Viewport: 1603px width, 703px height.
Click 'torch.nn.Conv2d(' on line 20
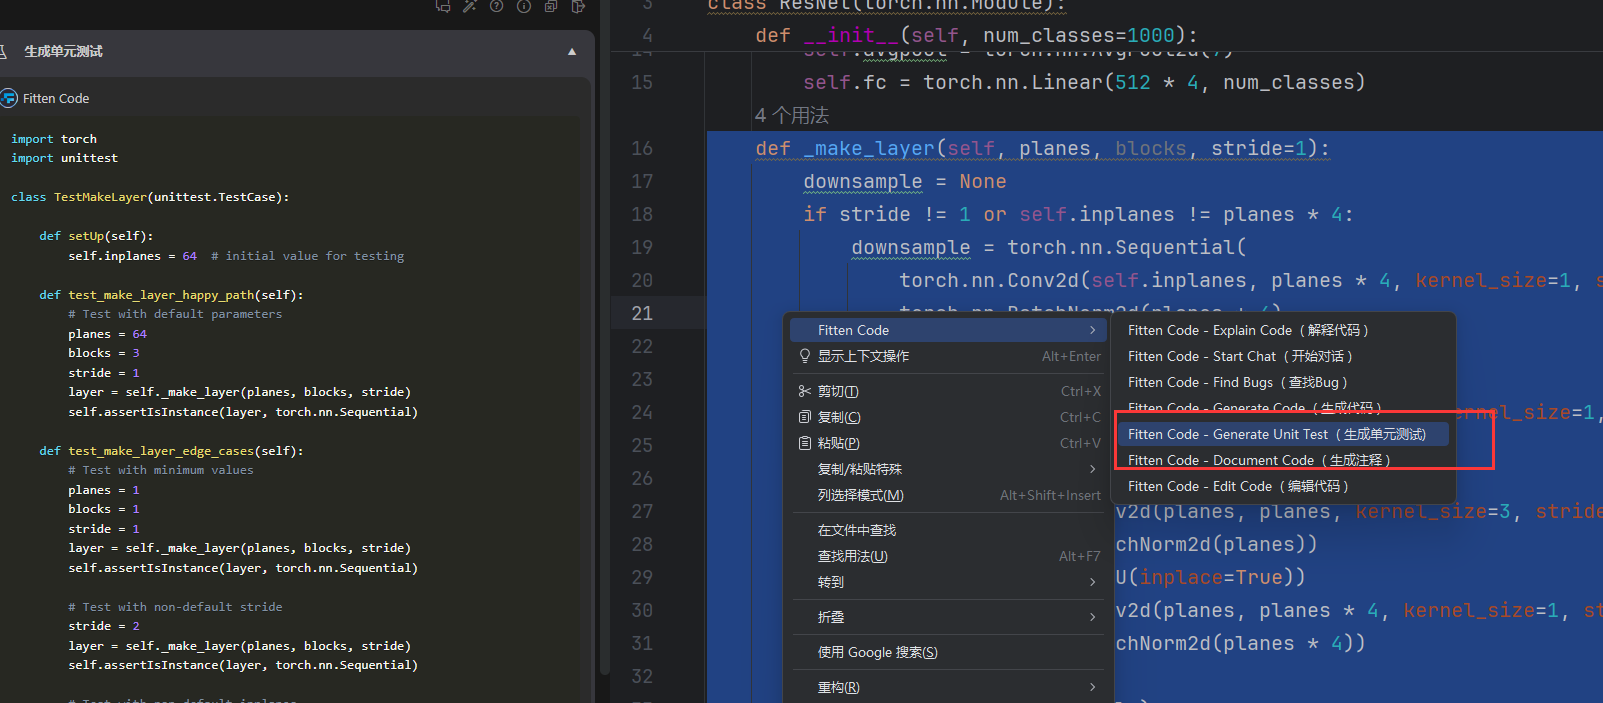point(995,281)
